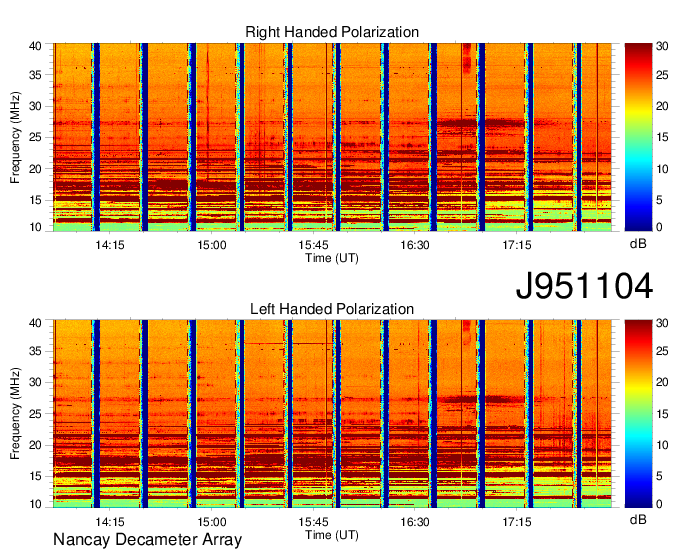This screenshot has width=680, height=552.
Task: Click the 15:00 tick label on upper plot
Action: [x=212, y=245]
